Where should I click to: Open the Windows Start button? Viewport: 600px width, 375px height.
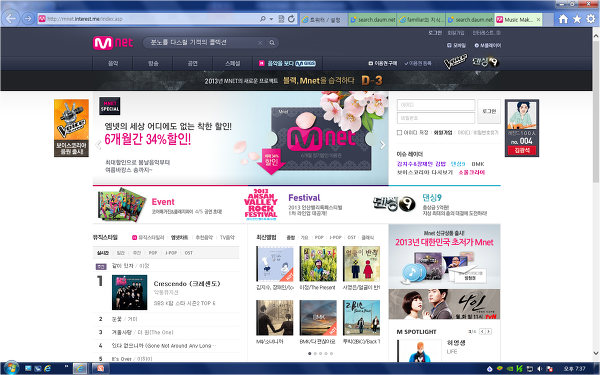point(11,368)
